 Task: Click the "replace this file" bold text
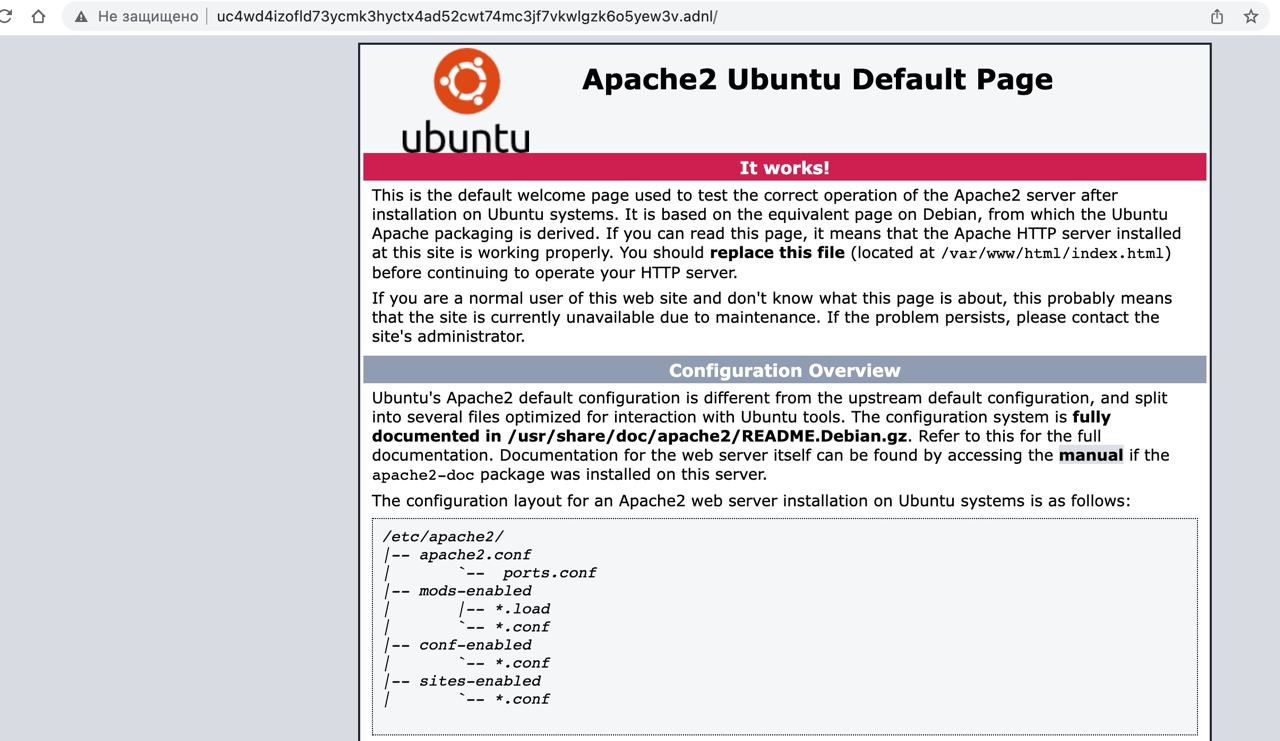coord(777,252)
